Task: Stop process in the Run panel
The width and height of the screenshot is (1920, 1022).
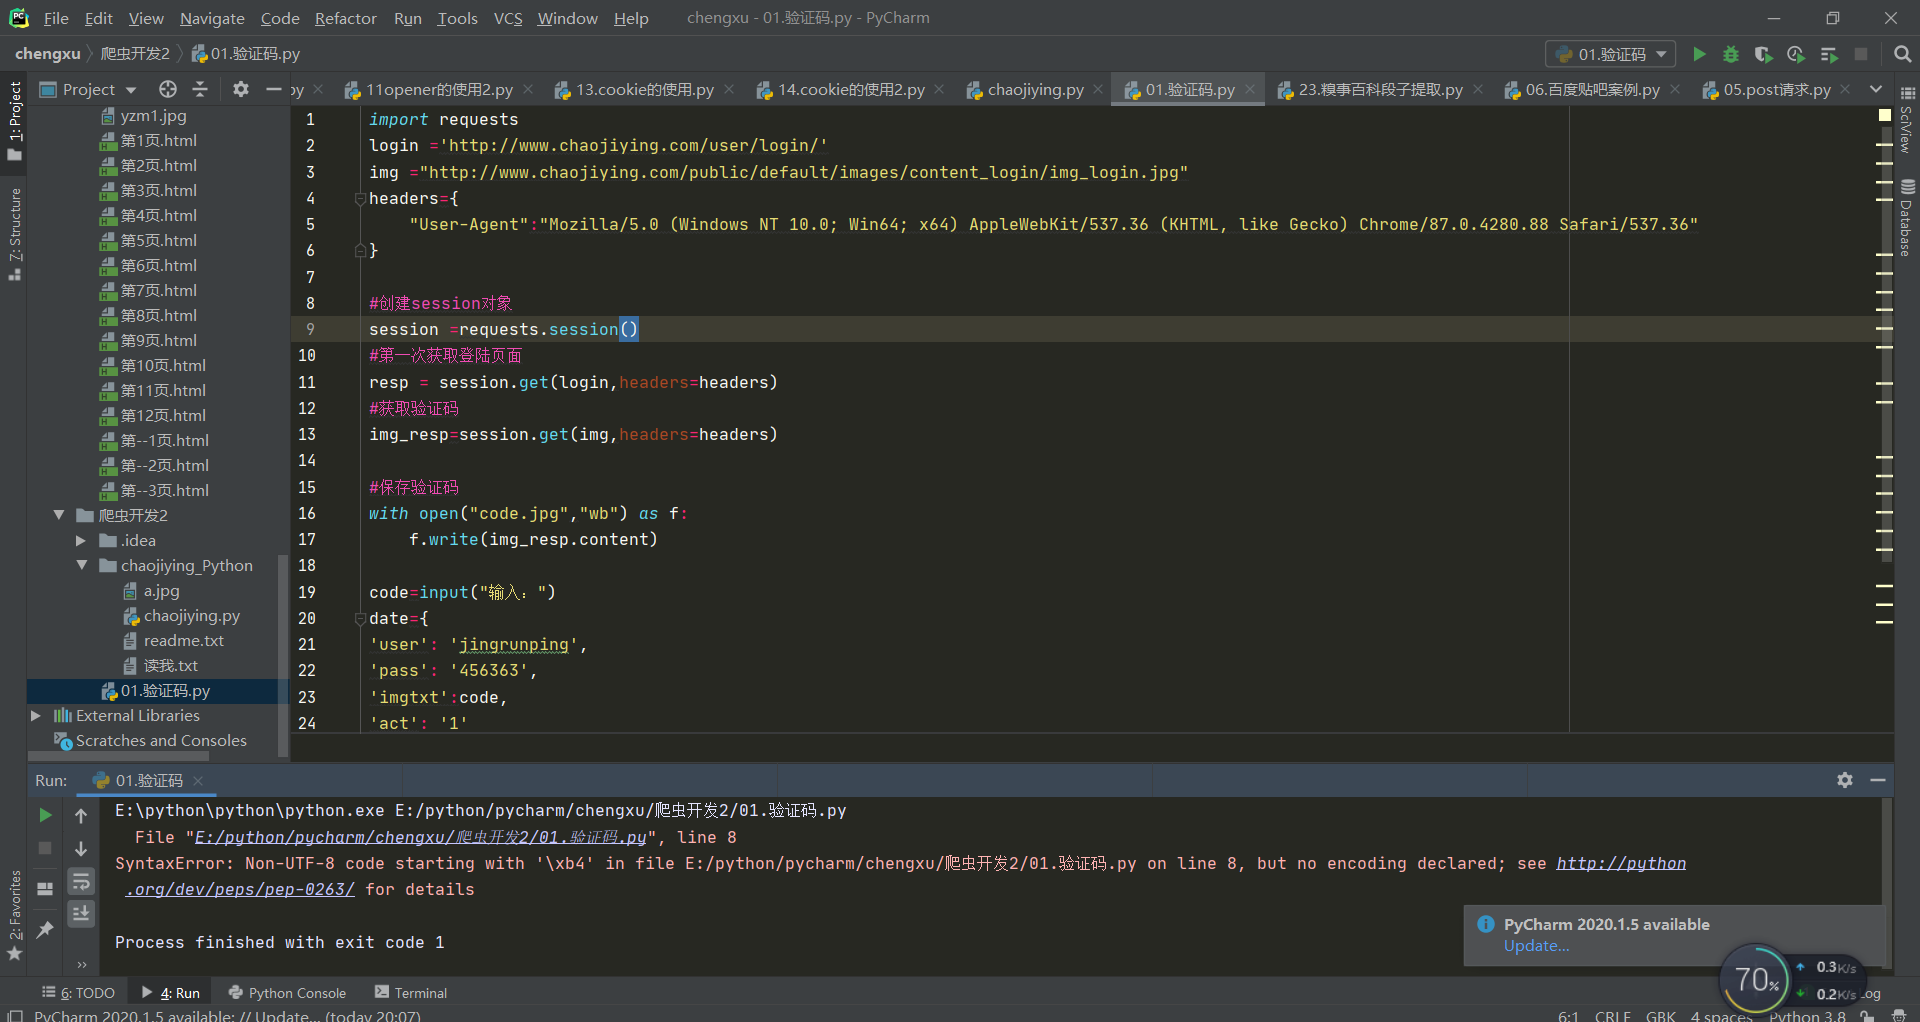Action: 45,848
